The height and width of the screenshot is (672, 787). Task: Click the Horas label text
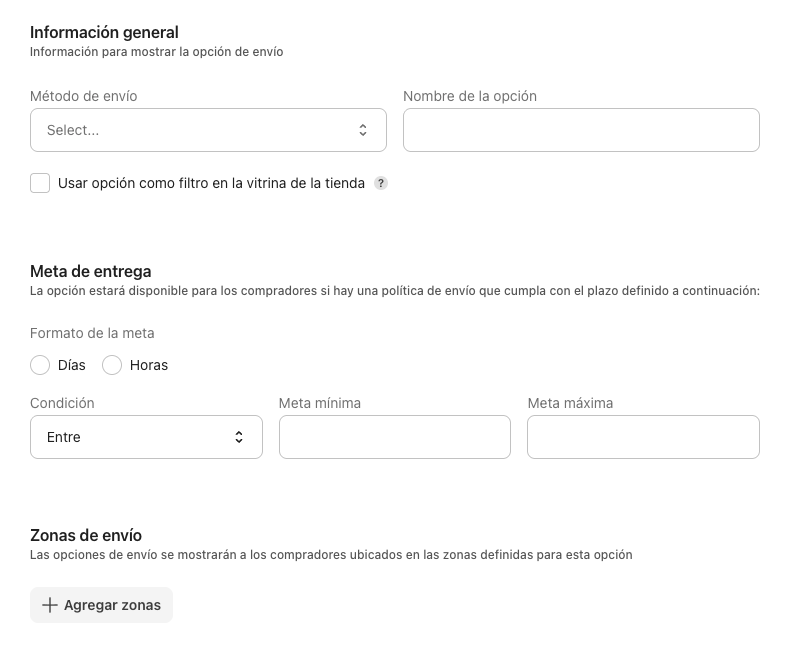[x=149, y=365]
